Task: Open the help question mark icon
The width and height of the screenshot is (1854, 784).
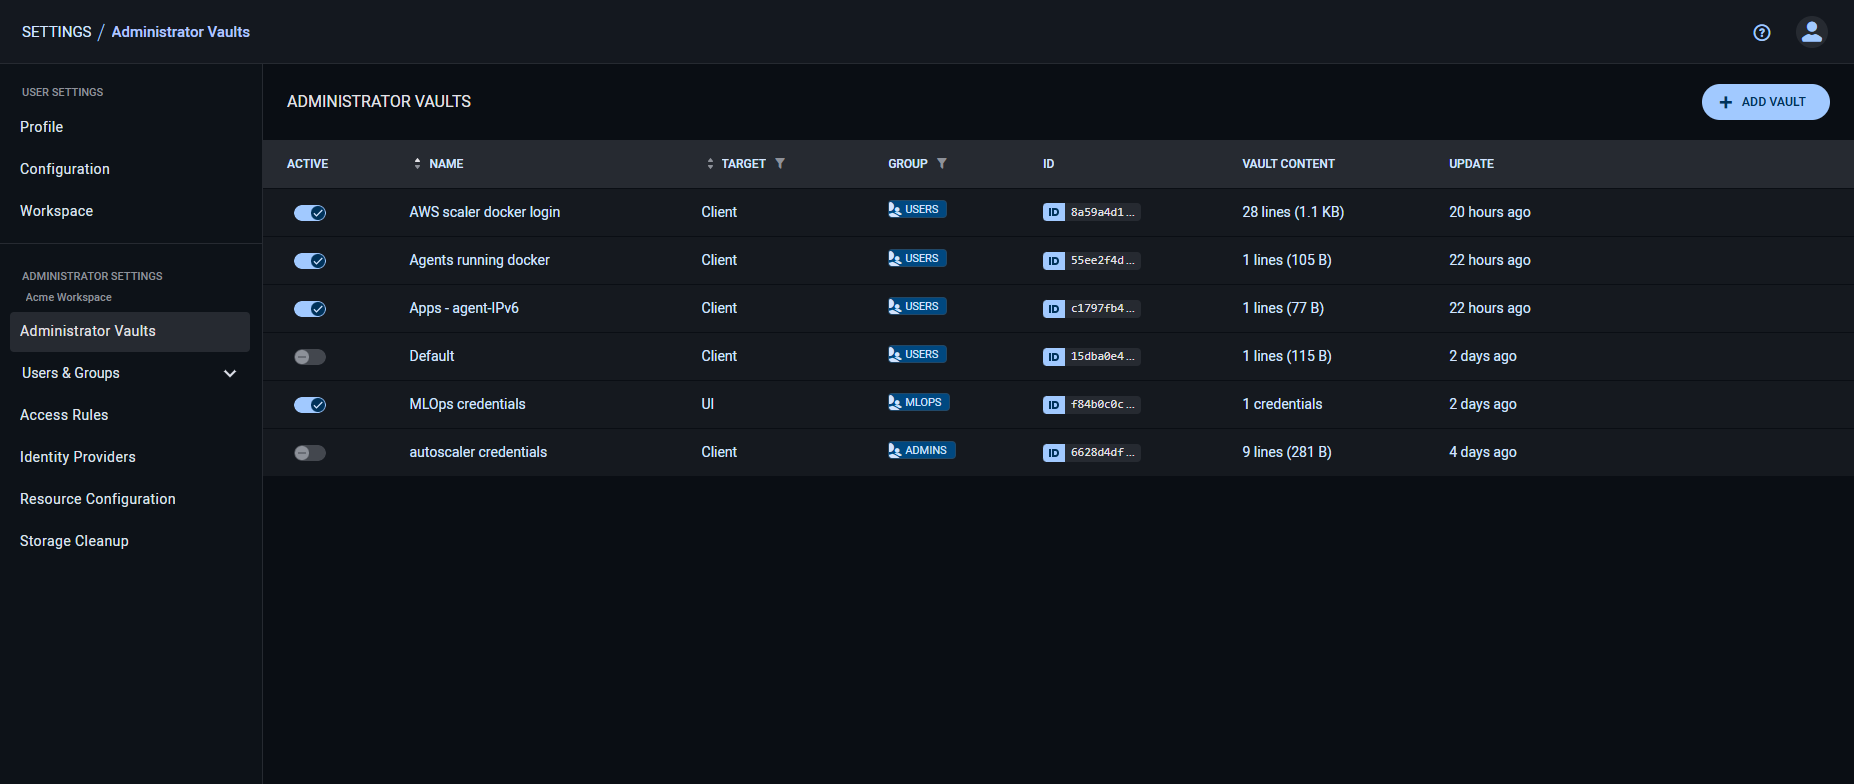Action: tap(1762, 33)
